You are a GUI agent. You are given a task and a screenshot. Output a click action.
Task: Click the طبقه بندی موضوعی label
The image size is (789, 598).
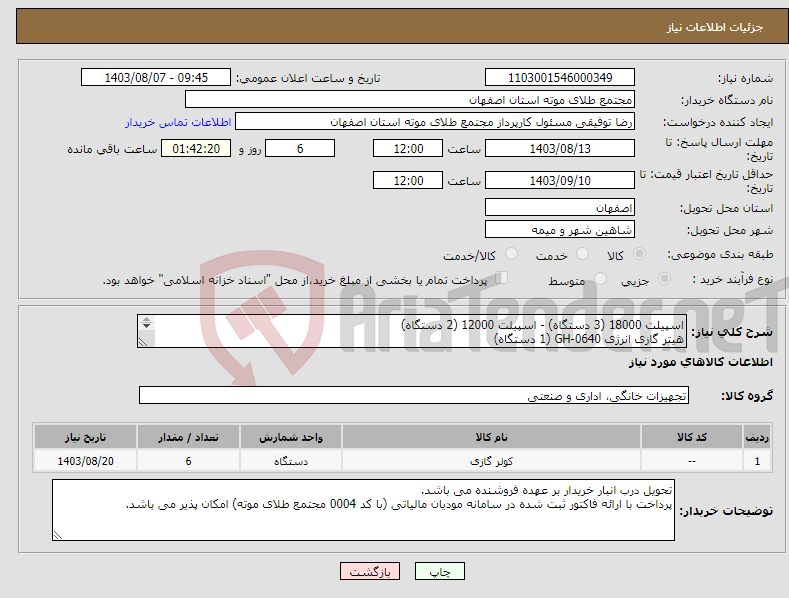pyautogui.click(x=720, y=255)
